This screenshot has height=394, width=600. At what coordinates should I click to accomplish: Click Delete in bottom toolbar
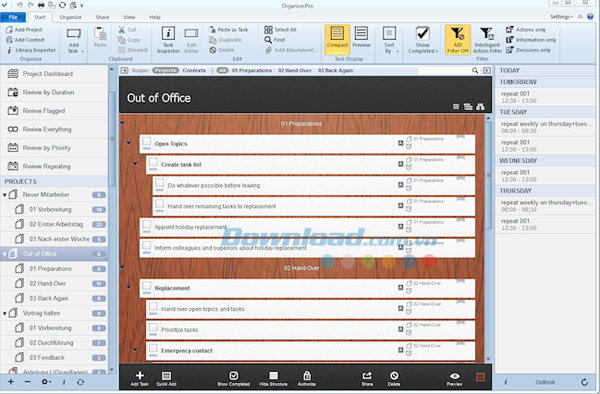click(x=394, y=378)
